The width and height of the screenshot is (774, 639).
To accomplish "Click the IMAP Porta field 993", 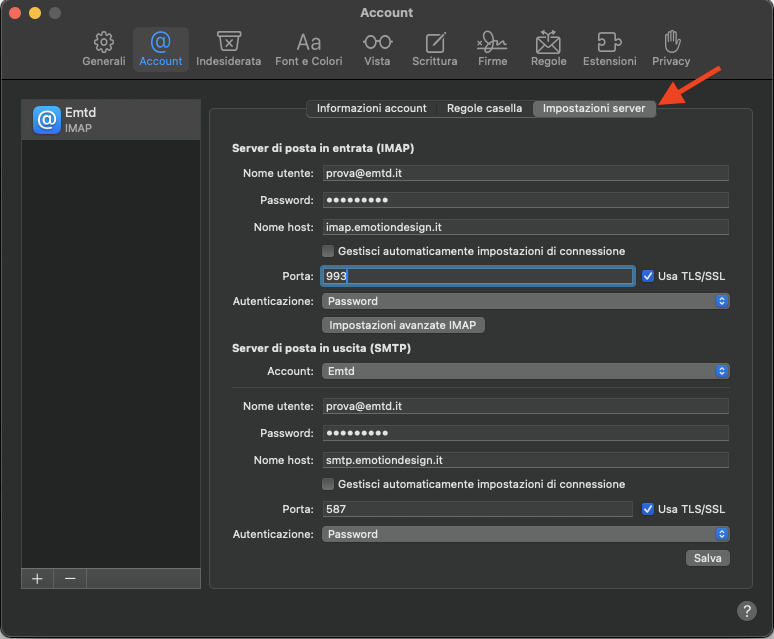I will coord(477,276).
